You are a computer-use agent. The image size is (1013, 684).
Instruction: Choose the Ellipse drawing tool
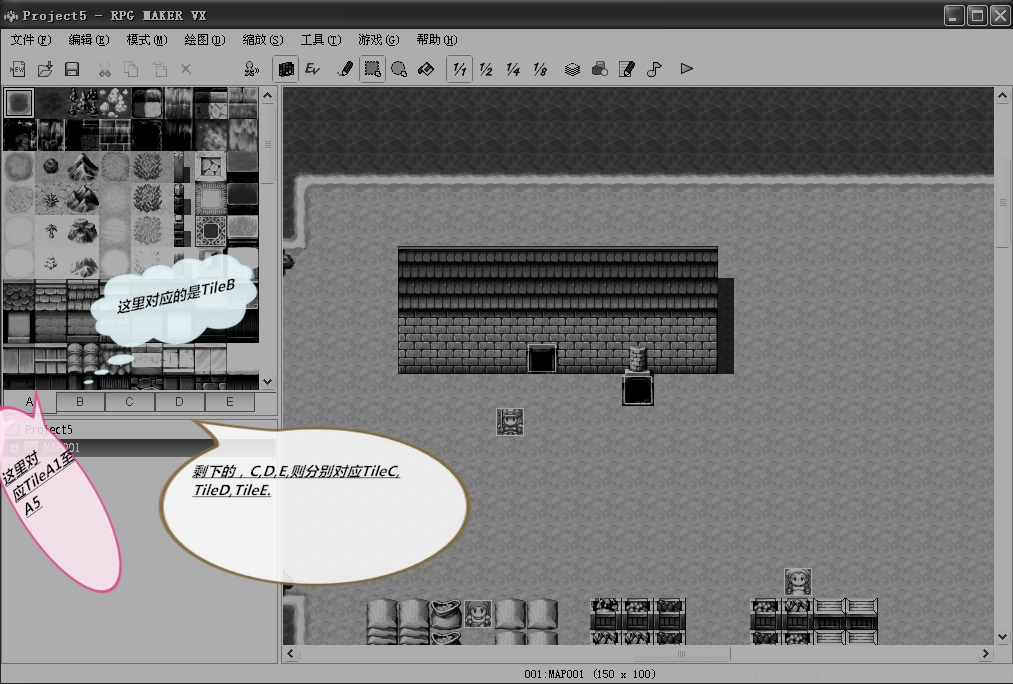click(399, 69)
